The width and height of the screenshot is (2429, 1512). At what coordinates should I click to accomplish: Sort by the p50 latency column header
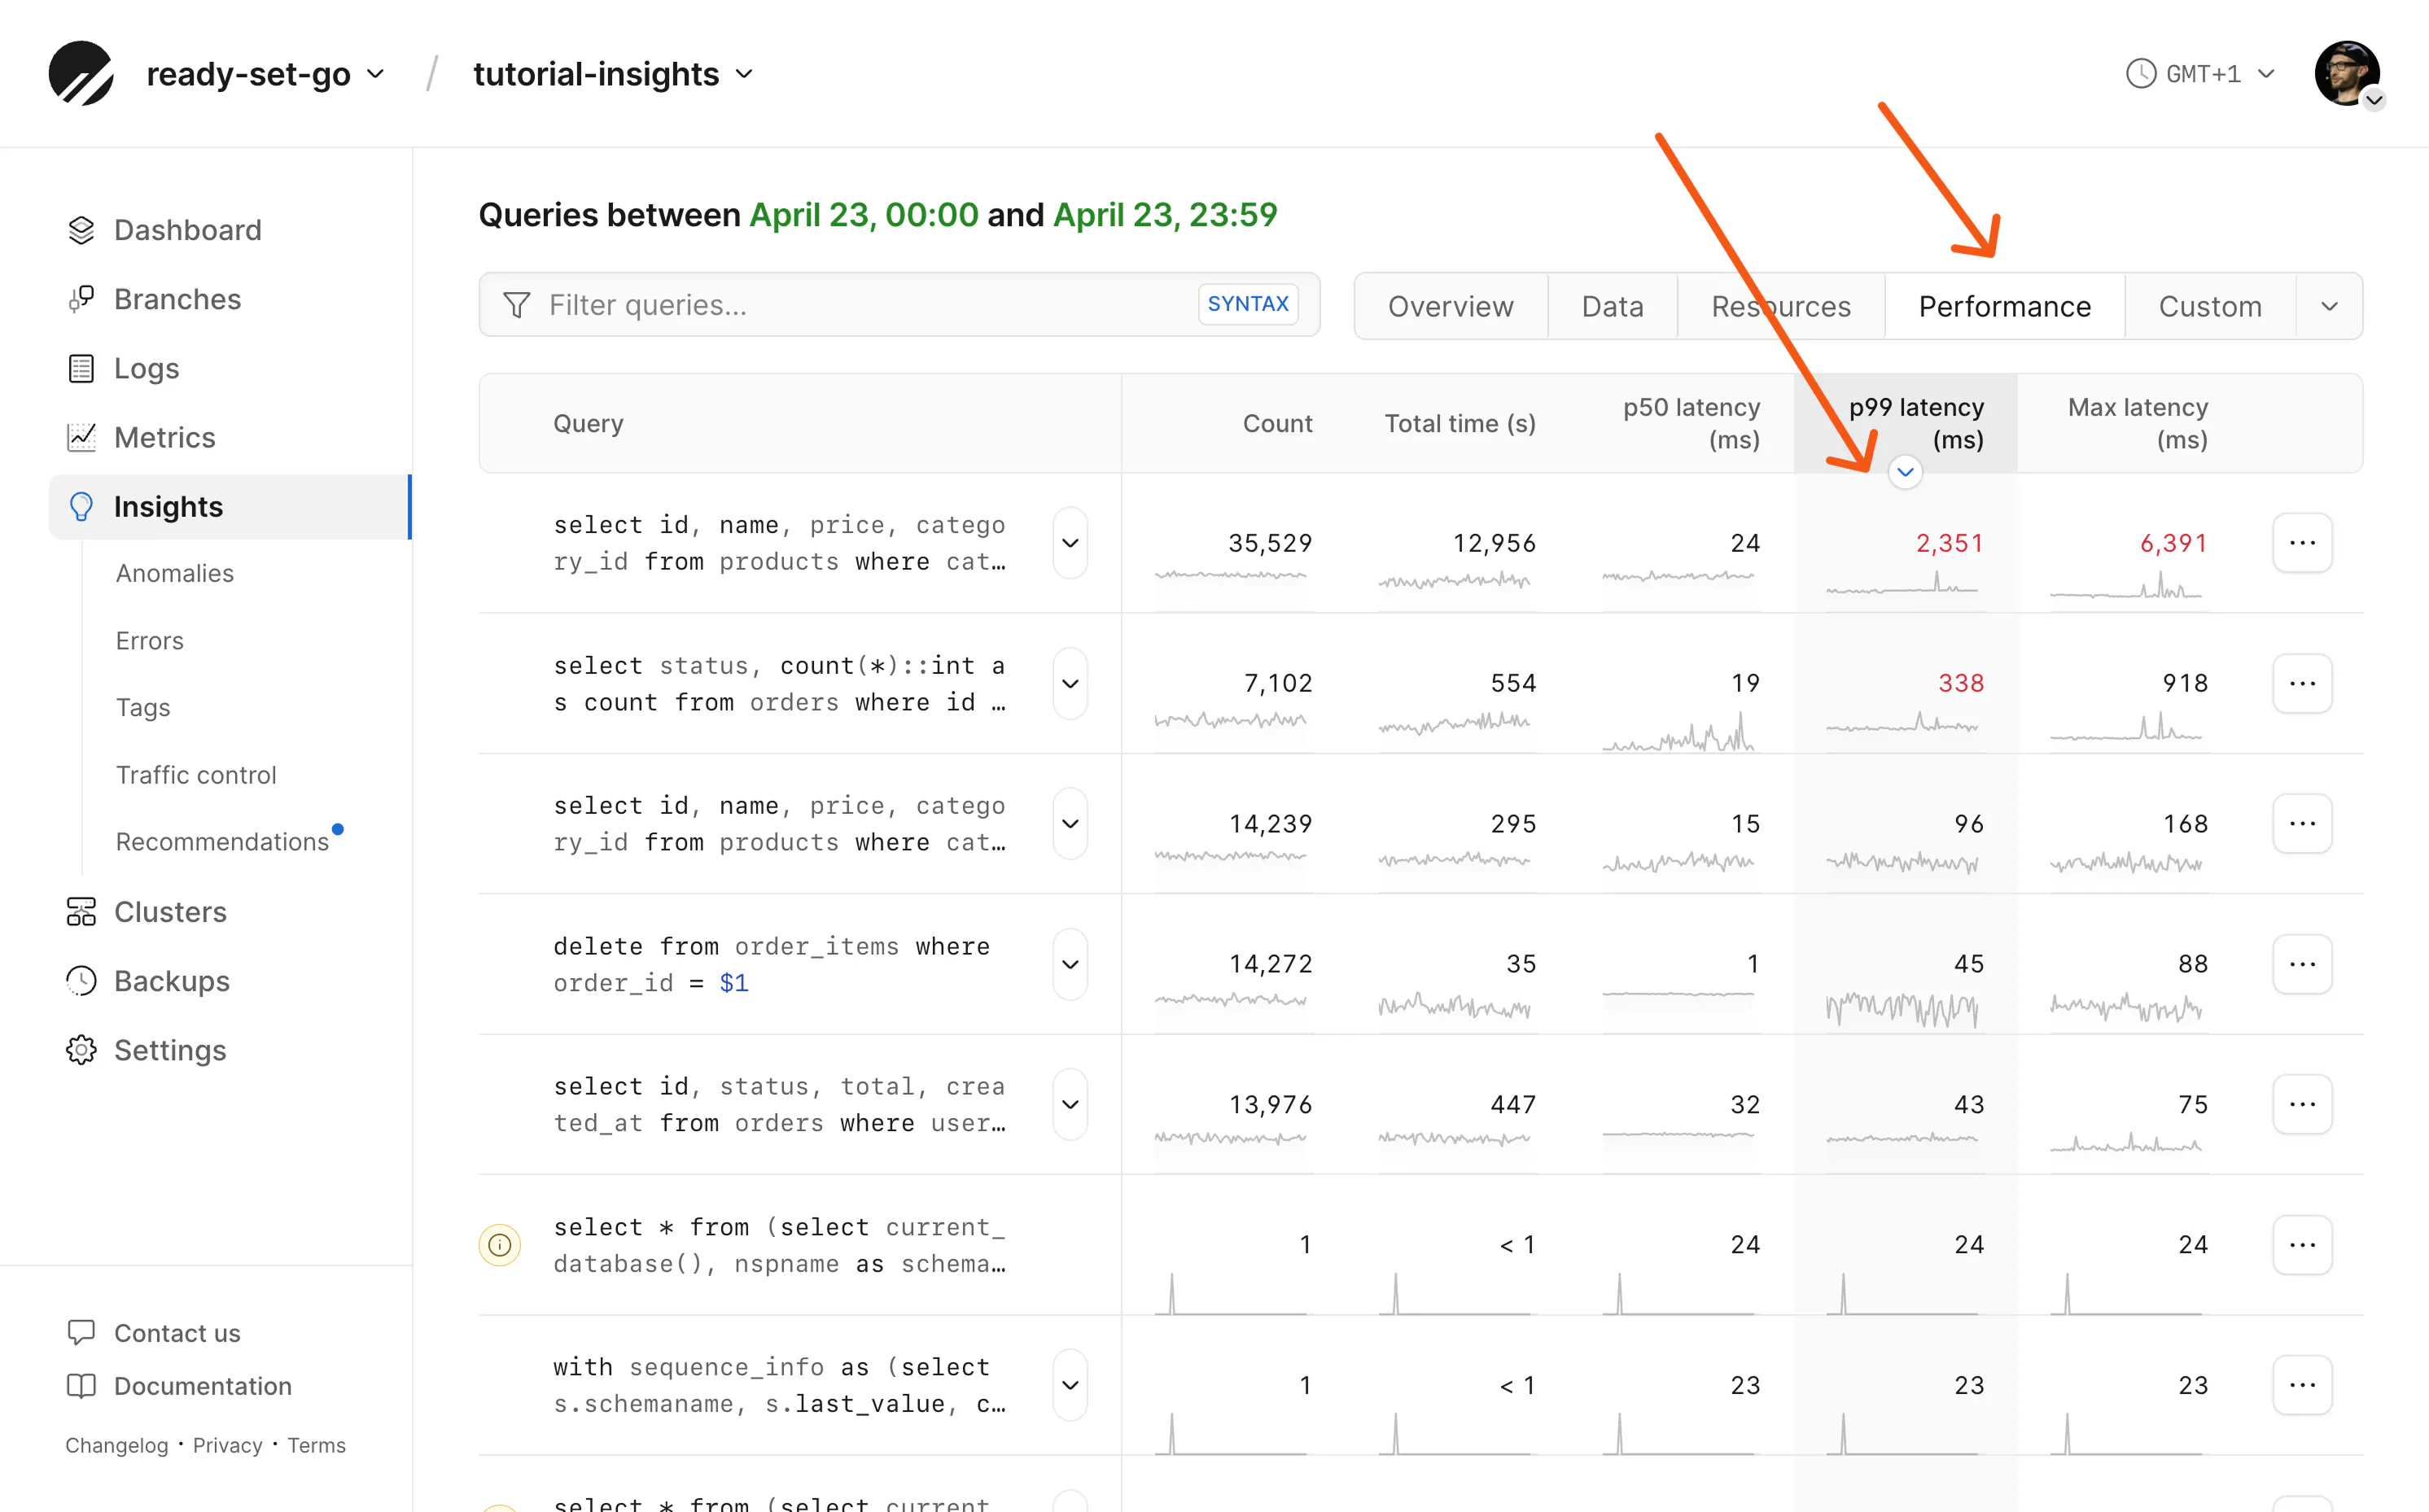tap(1691, 423)
